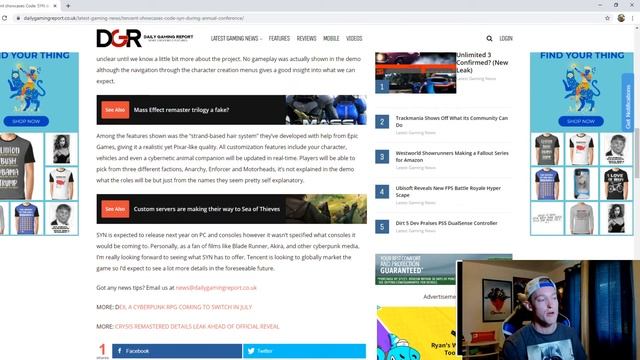Go to the Videos section
Viewport: 640px width, 360px height.
click(x=354, y=38)
